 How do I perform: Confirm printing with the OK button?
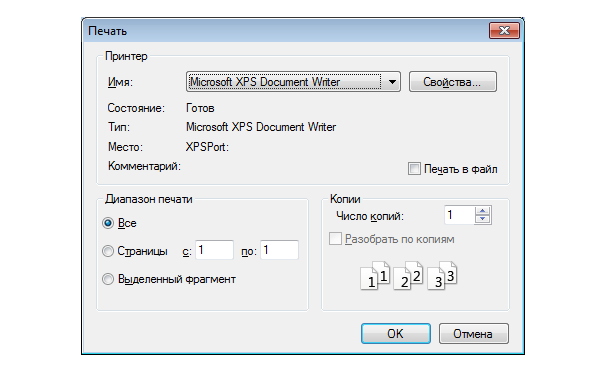pos(396,334)
